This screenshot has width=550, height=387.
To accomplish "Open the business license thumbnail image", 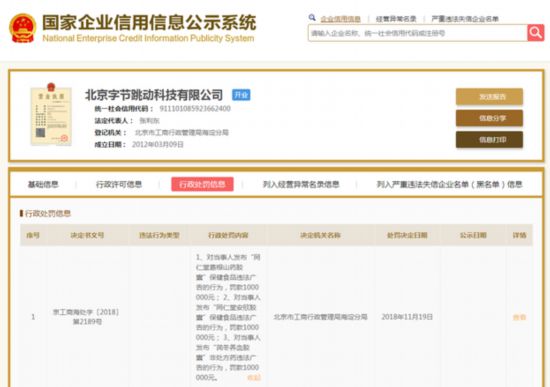I will 51,114.
